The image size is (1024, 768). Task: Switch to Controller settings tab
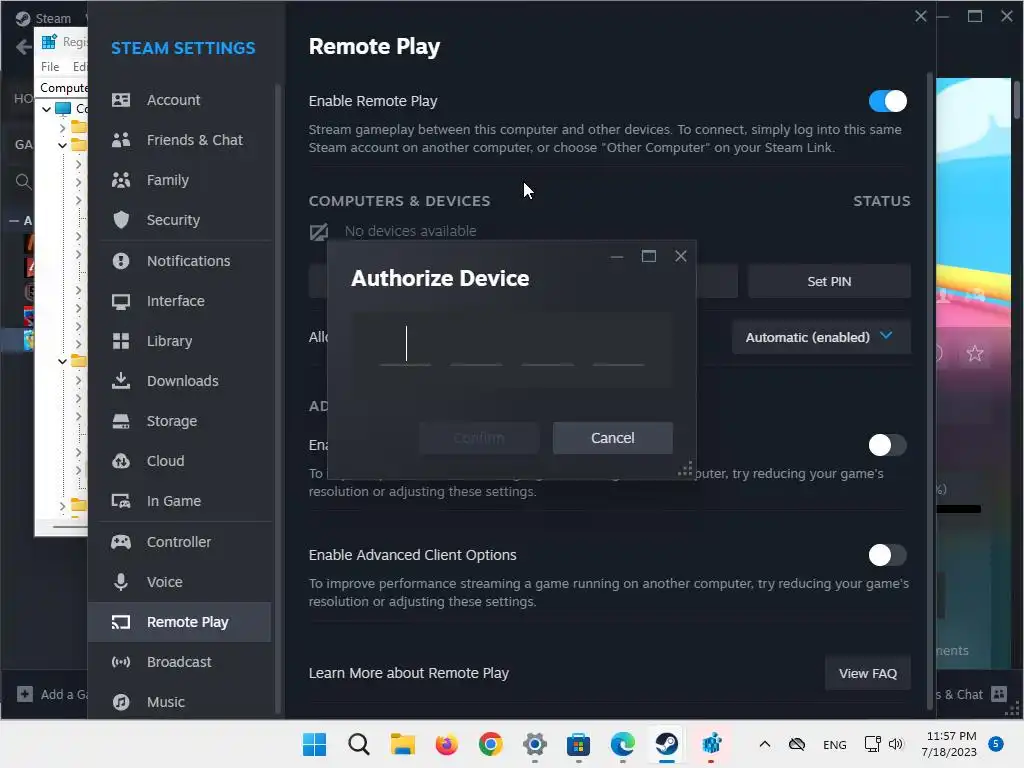(x=180, y=542)
